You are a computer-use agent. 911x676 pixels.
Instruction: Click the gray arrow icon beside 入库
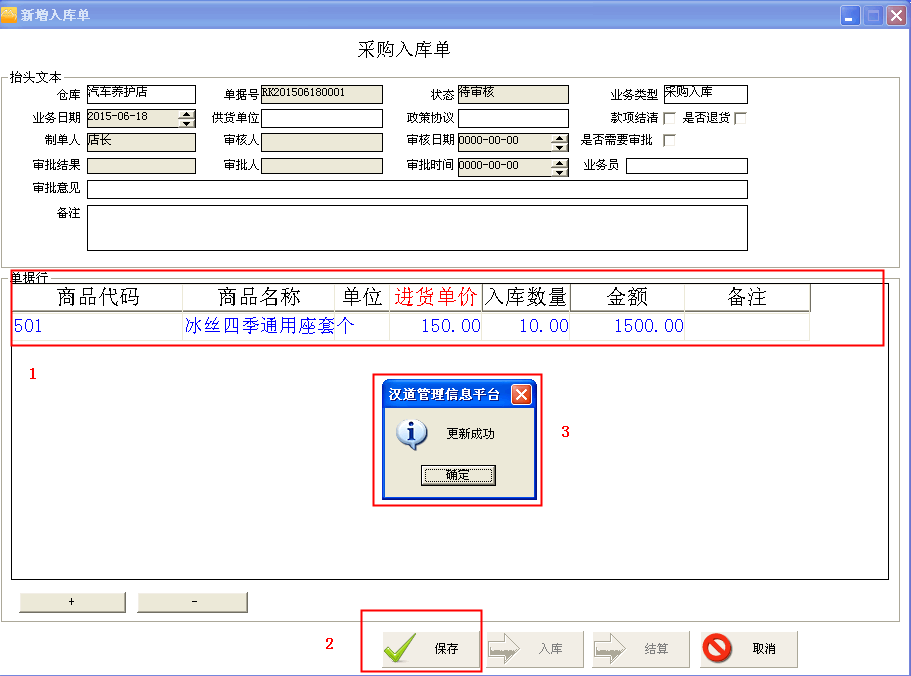504,649
